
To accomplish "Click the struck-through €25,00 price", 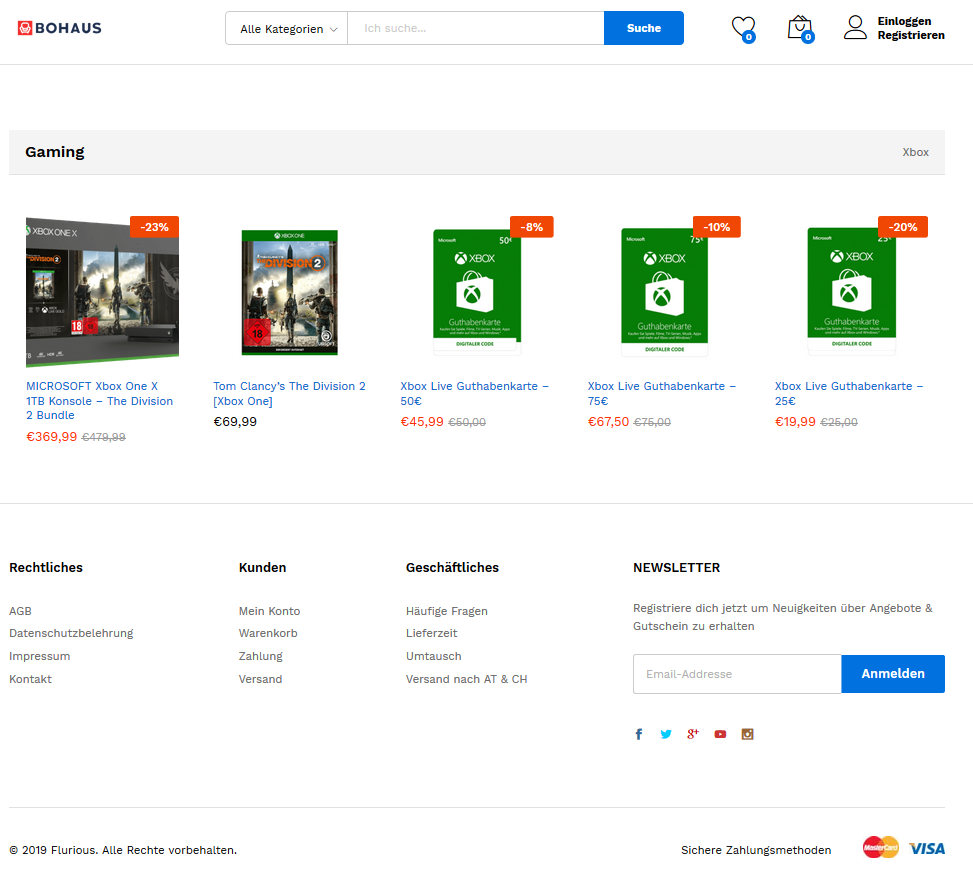I will [839, 422].
